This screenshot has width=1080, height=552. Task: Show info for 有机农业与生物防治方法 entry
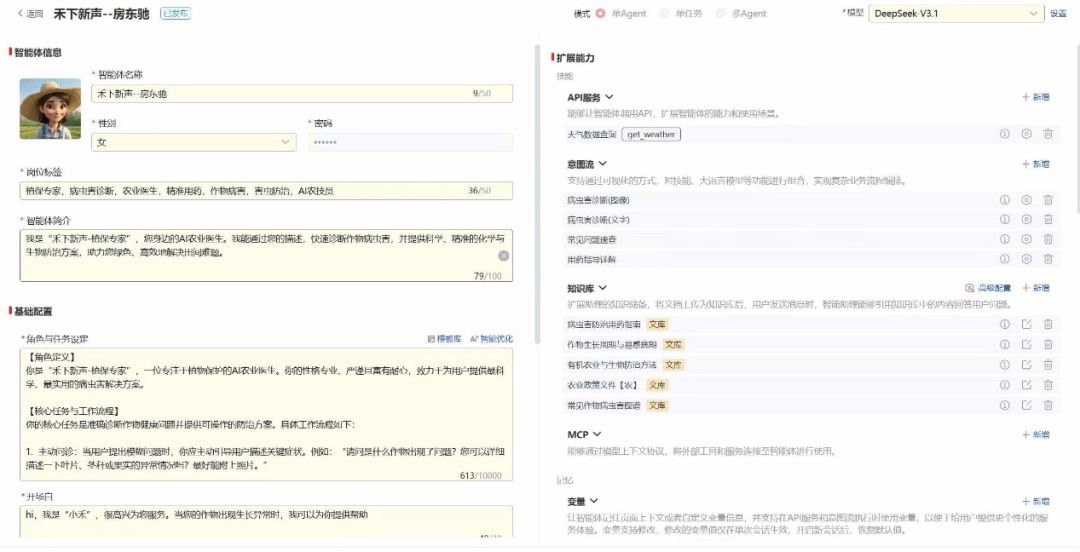1005,365
